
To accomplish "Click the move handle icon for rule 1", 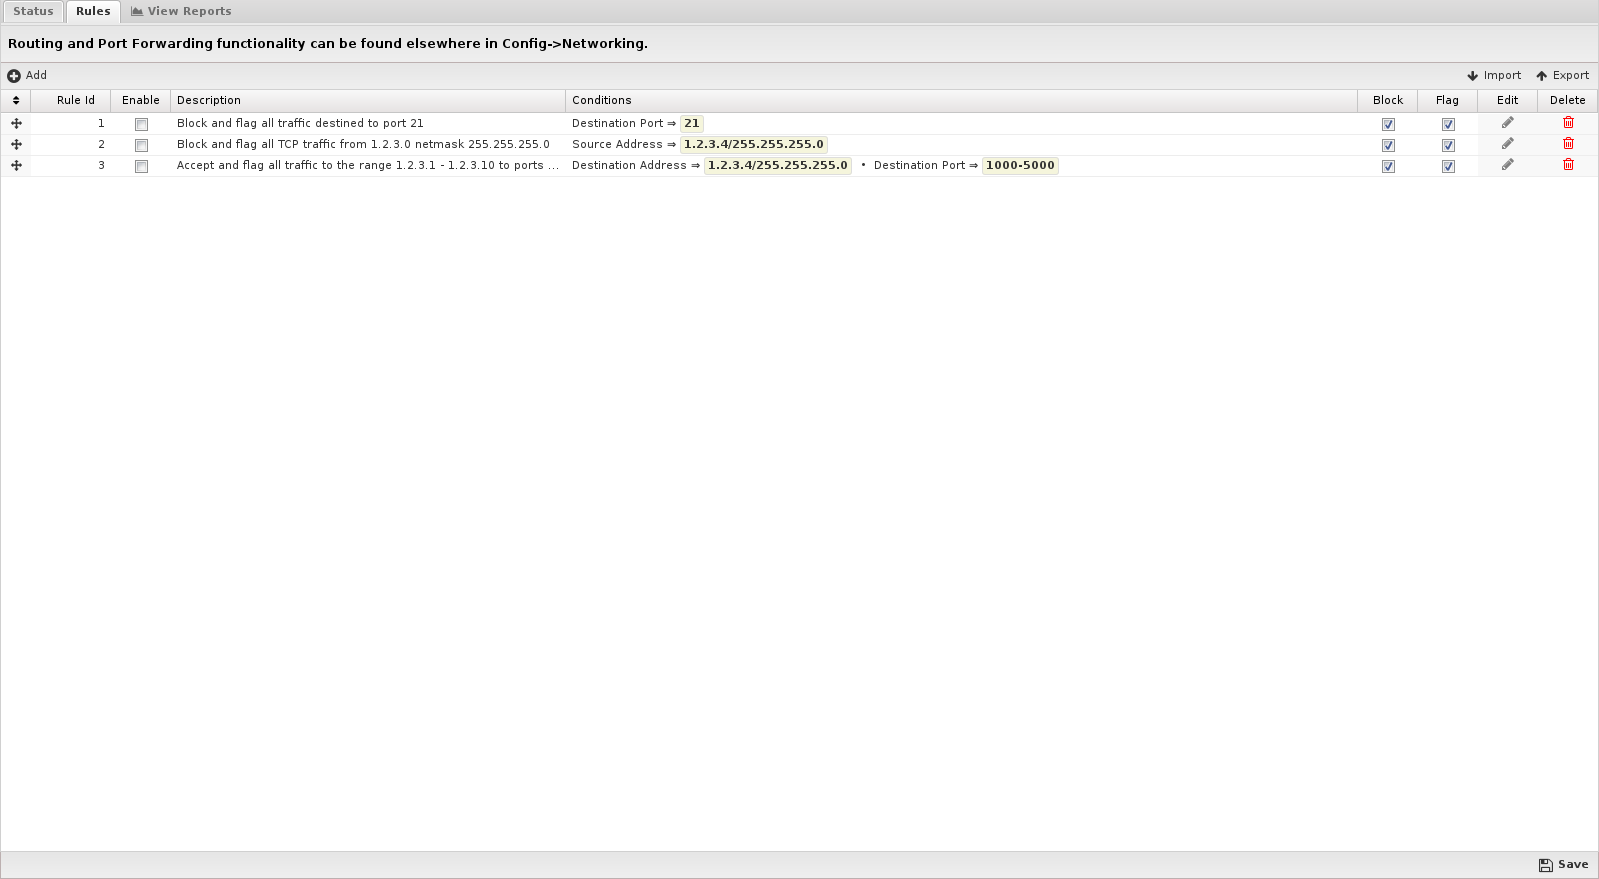I will coord(16,123).
